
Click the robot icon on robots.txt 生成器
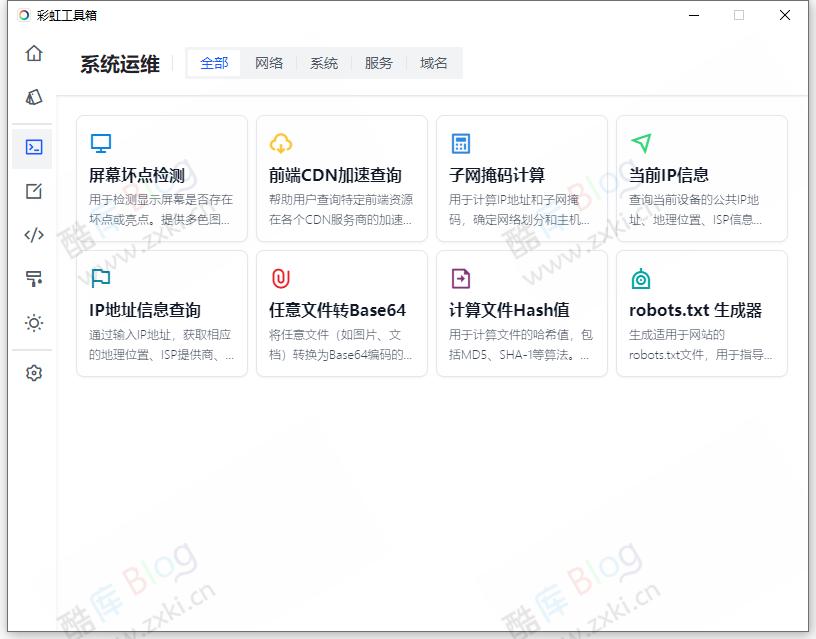(x=640, y=277)
